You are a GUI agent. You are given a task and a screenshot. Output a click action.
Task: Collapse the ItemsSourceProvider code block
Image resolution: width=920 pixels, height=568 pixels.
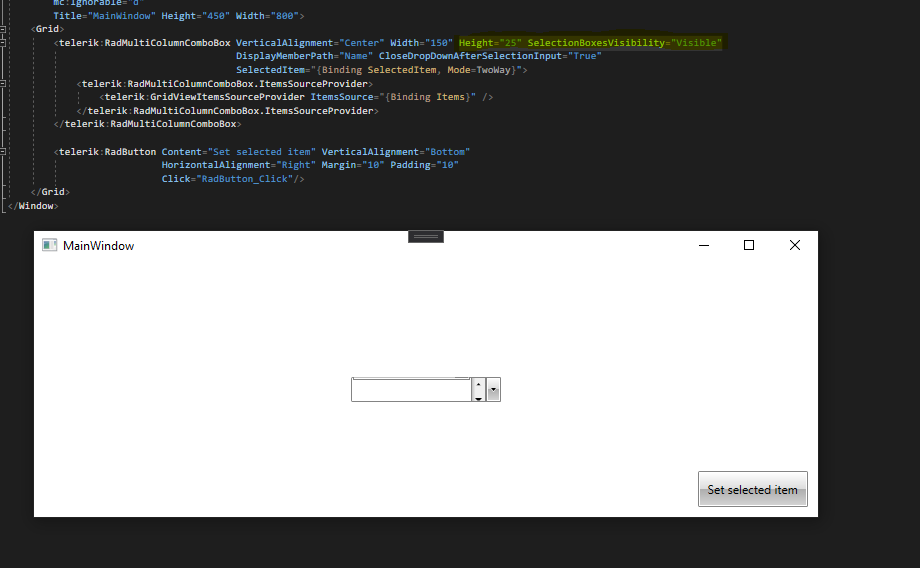3,84
